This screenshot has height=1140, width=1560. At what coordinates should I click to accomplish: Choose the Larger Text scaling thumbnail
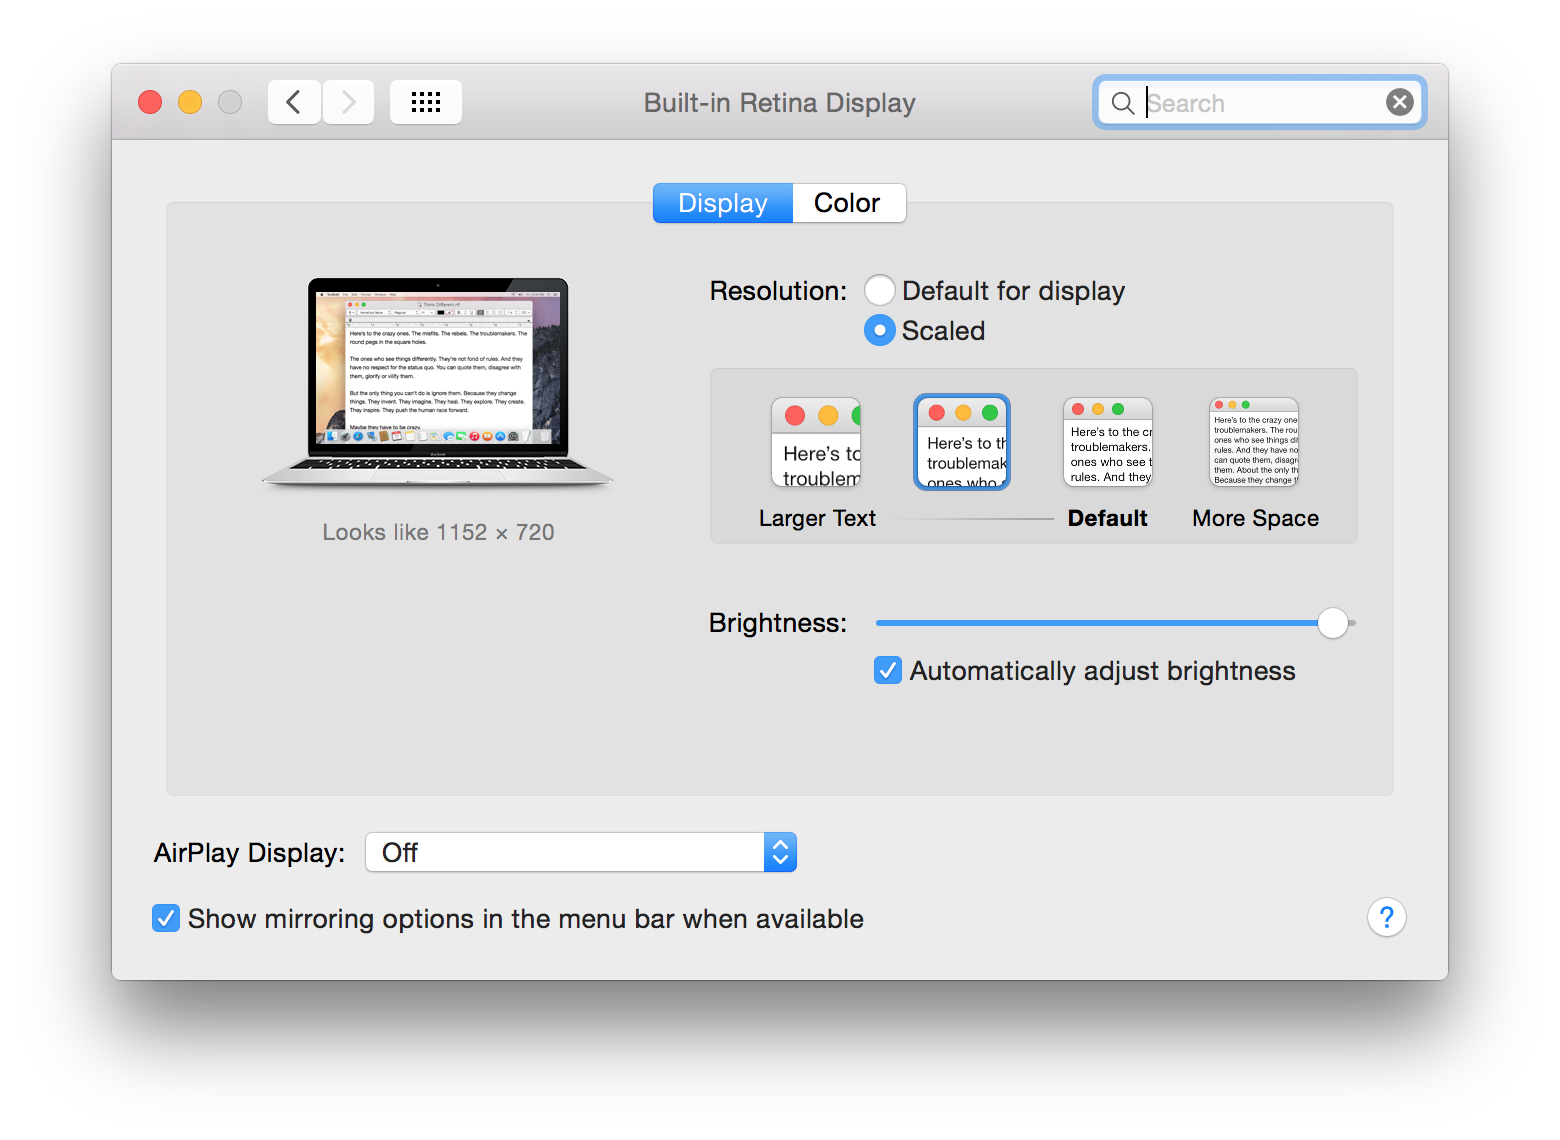tap(816, 442)
